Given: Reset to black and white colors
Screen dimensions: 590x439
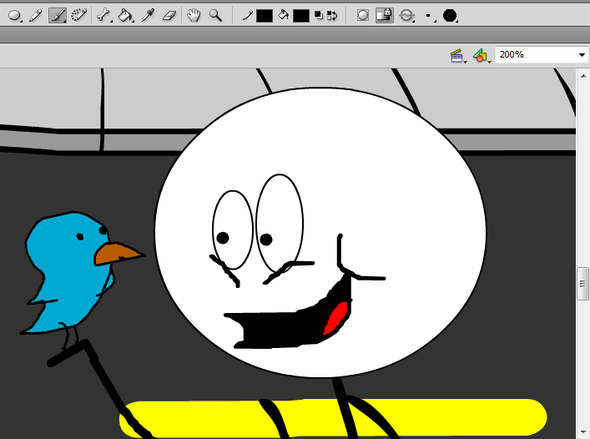Looking at the screenshot, I should coord(319,16).
